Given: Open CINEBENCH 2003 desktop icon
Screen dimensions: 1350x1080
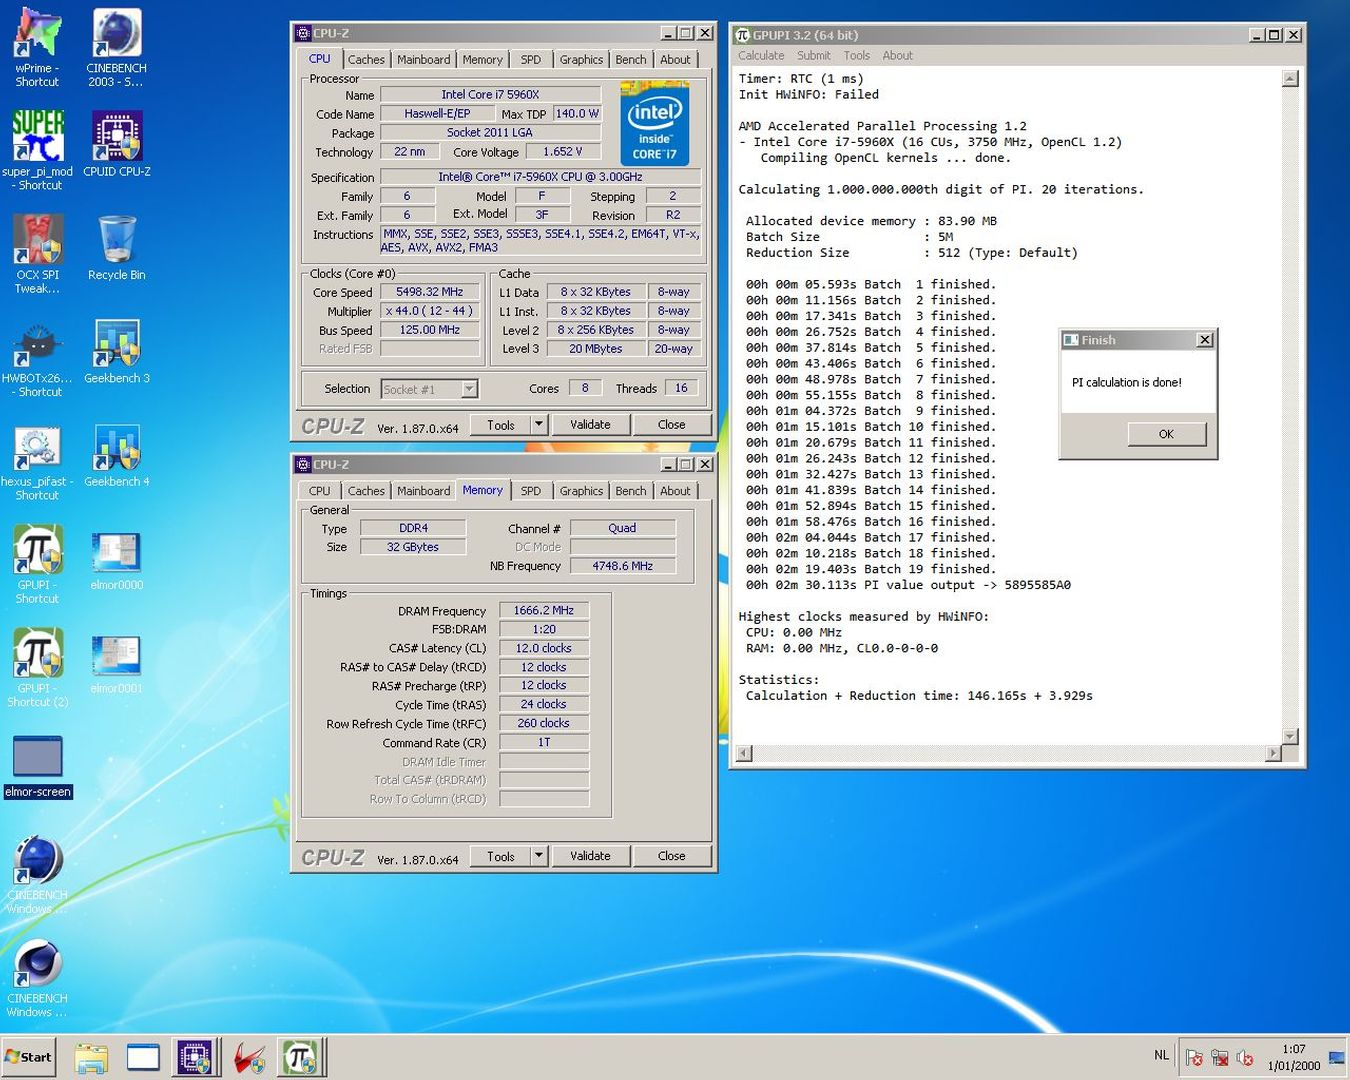Looking at the screenshot, I should [x=116, y=47].
